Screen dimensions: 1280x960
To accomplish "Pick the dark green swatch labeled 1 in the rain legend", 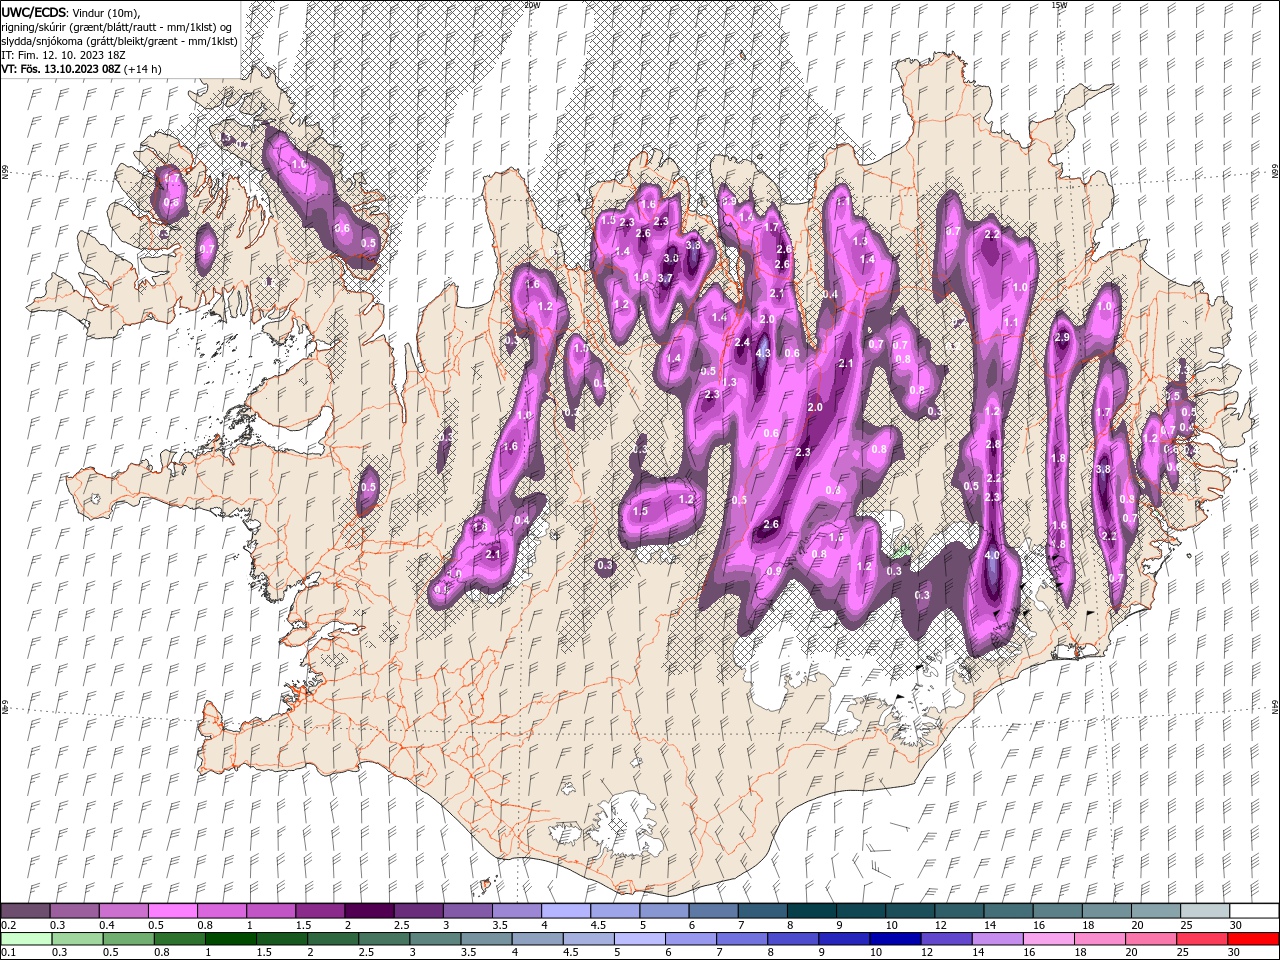I will (x=231, y=939).
